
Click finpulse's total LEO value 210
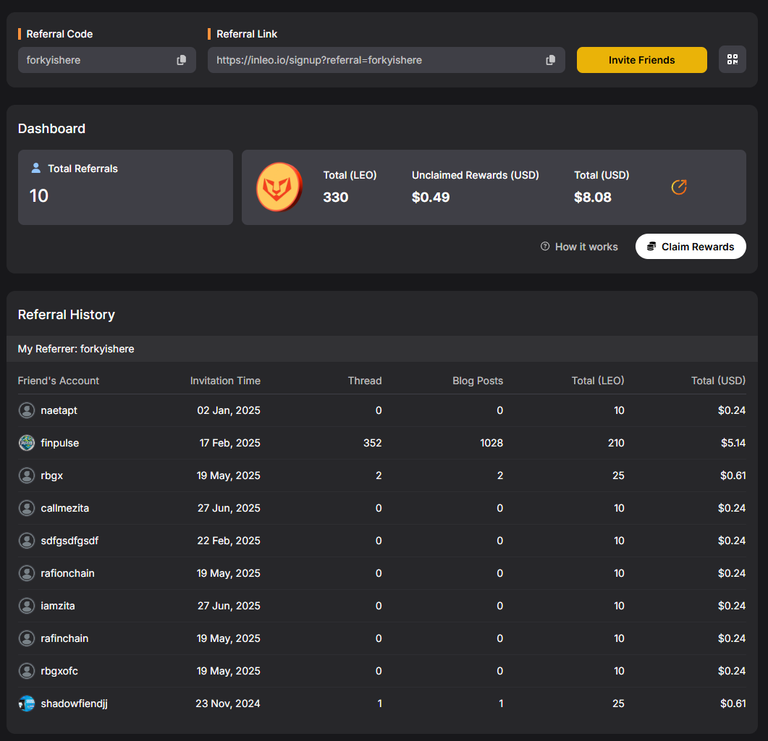click(x=616, y=443)
